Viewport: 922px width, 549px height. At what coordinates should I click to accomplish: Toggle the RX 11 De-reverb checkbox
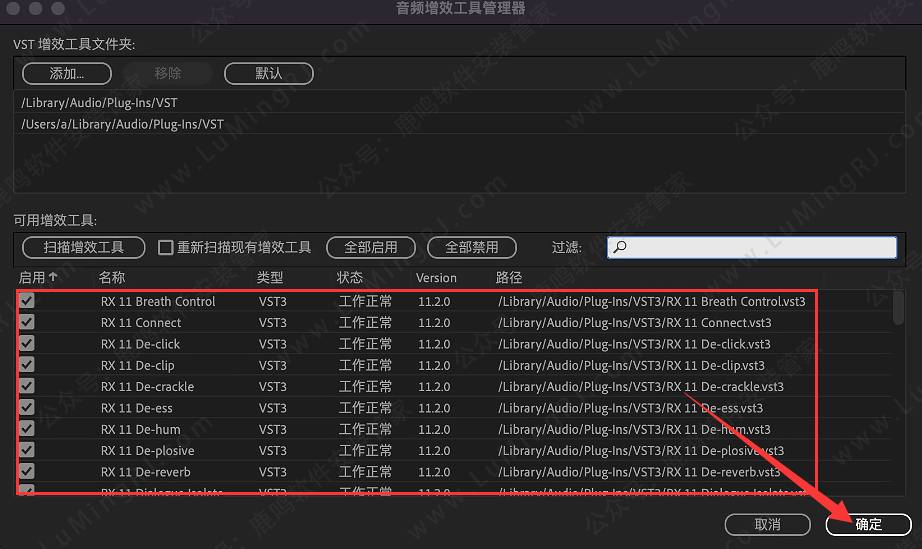(27, 471)
